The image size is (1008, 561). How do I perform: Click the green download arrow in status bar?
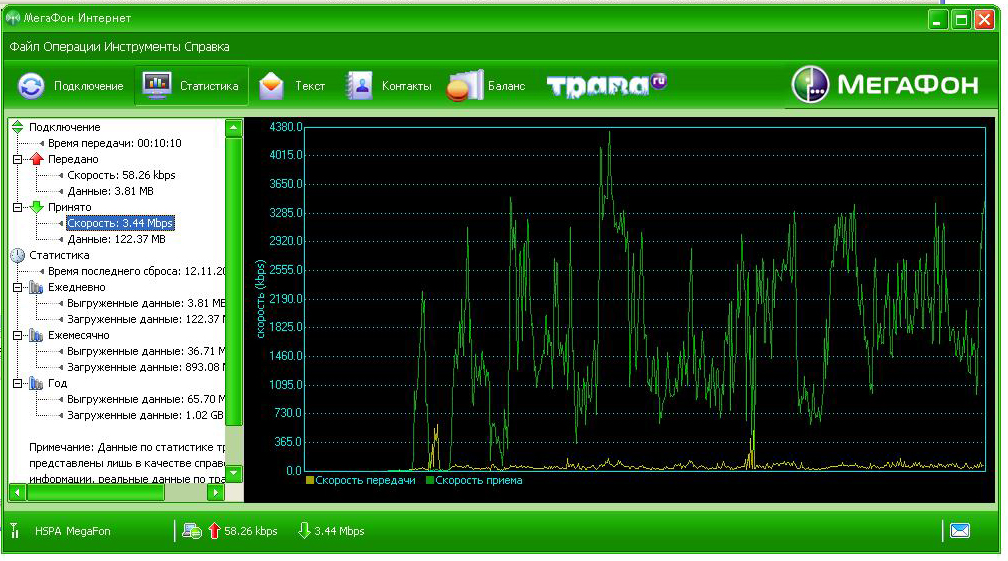304,531
